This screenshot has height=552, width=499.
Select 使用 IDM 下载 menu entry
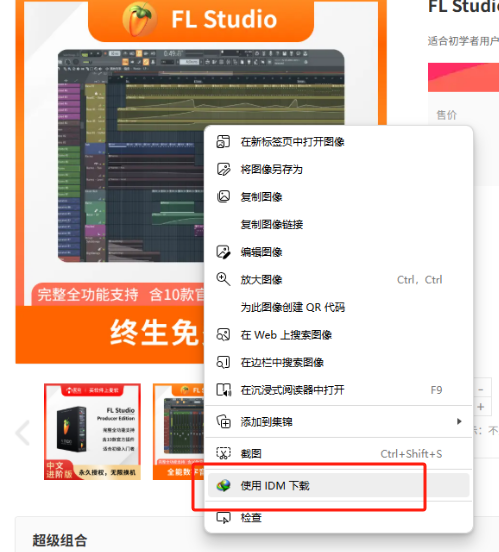[x=338, y=486]
